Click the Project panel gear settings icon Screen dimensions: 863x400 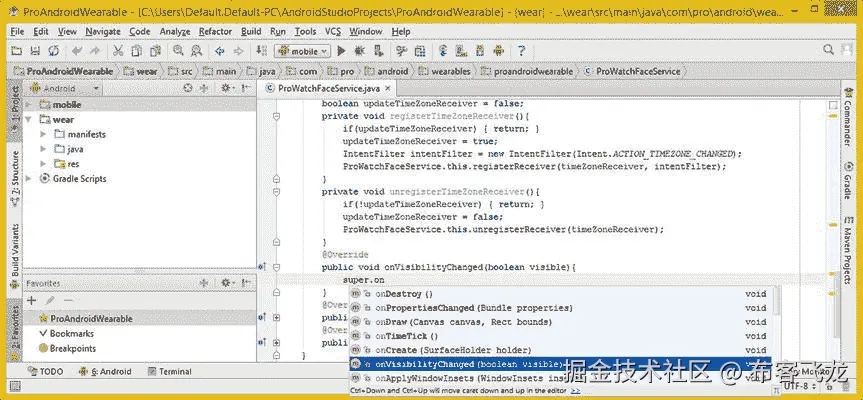pos(227,88)
